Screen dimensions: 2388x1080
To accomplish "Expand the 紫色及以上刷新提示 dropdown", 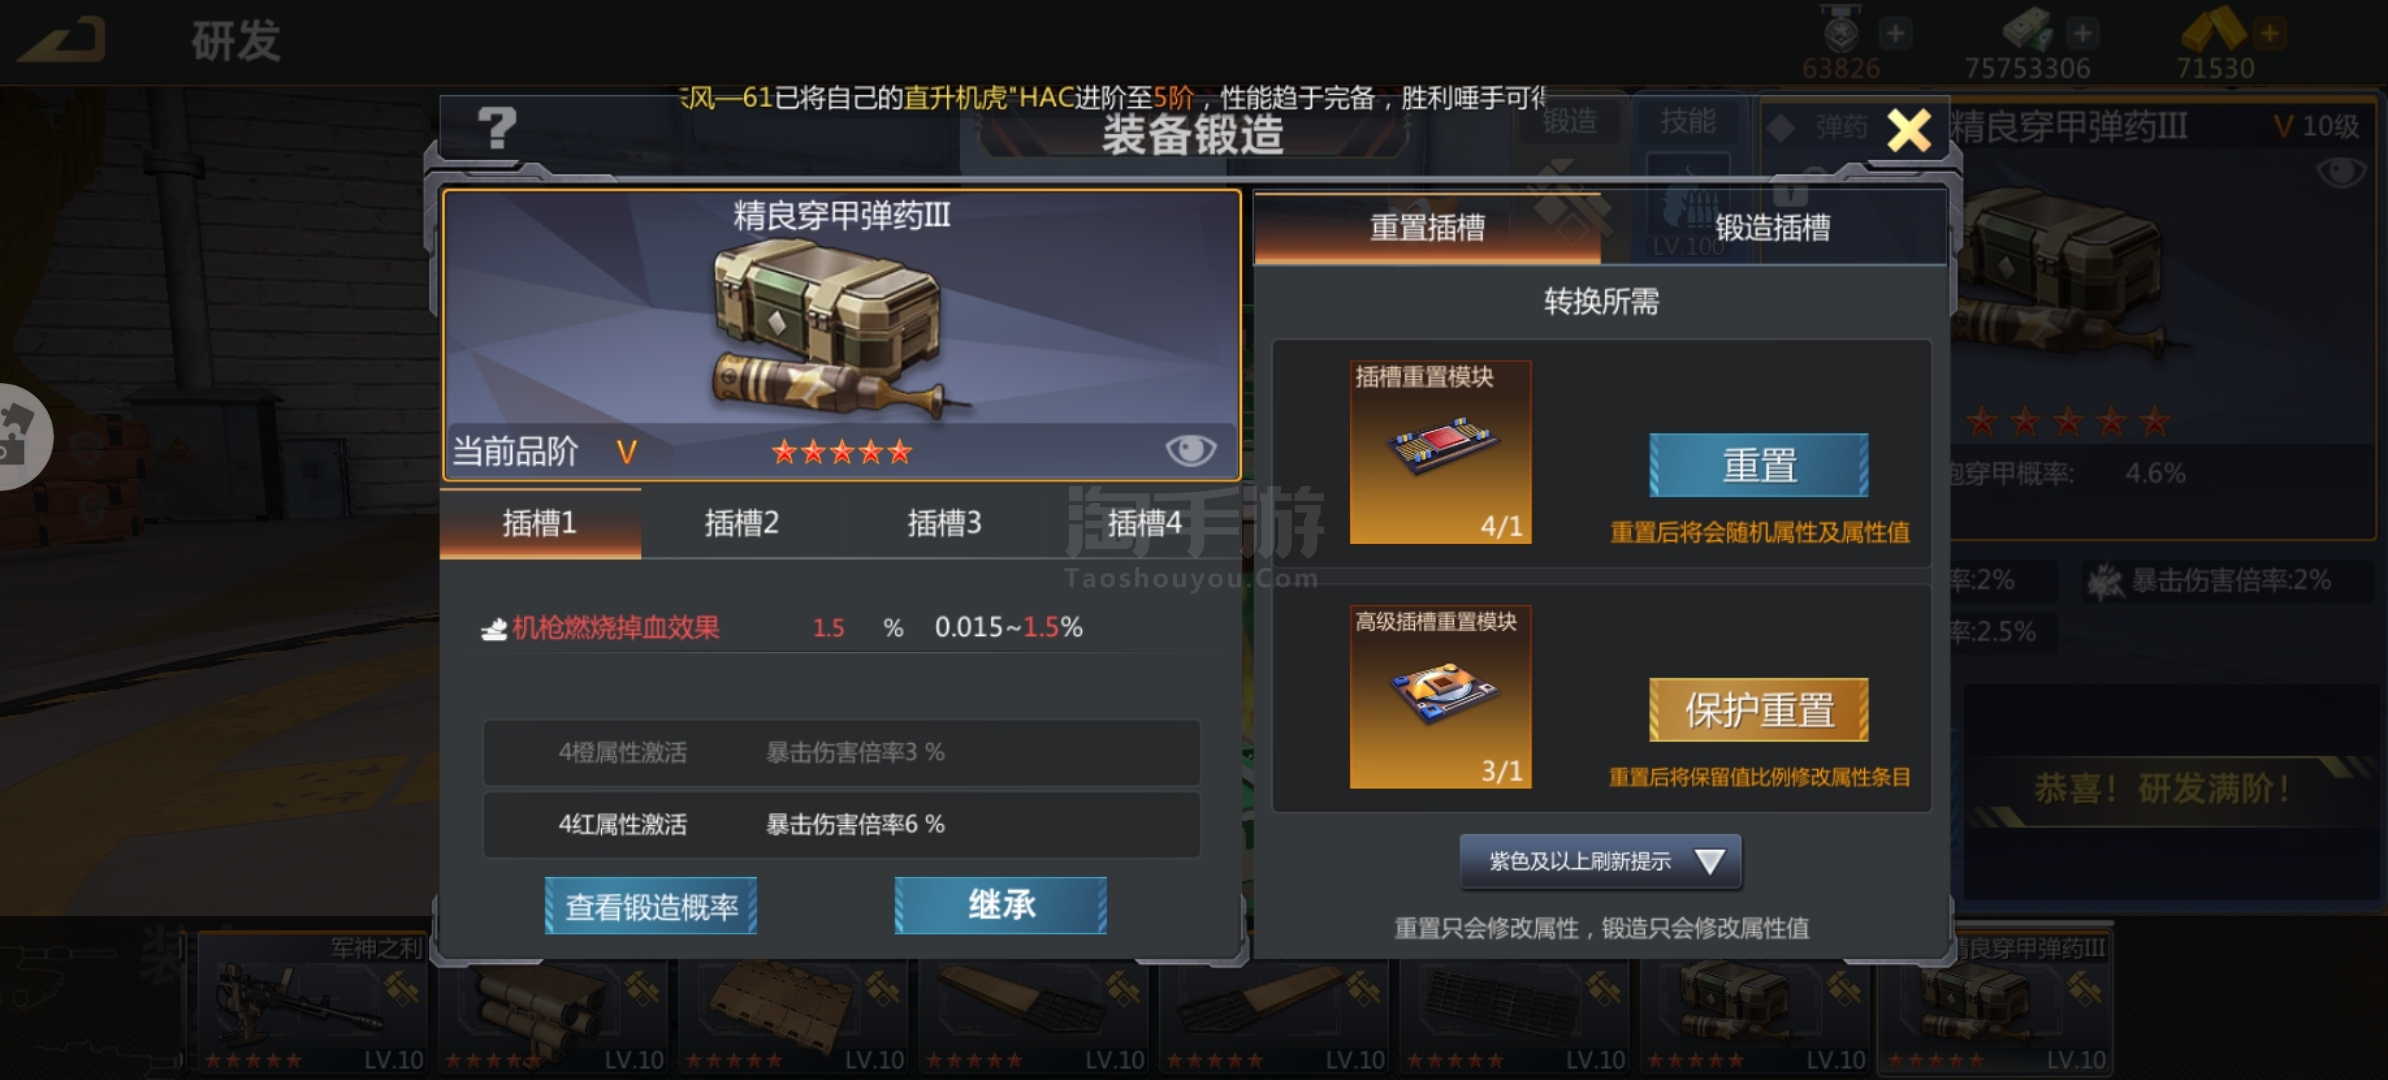I will (x=1600, y=861).
